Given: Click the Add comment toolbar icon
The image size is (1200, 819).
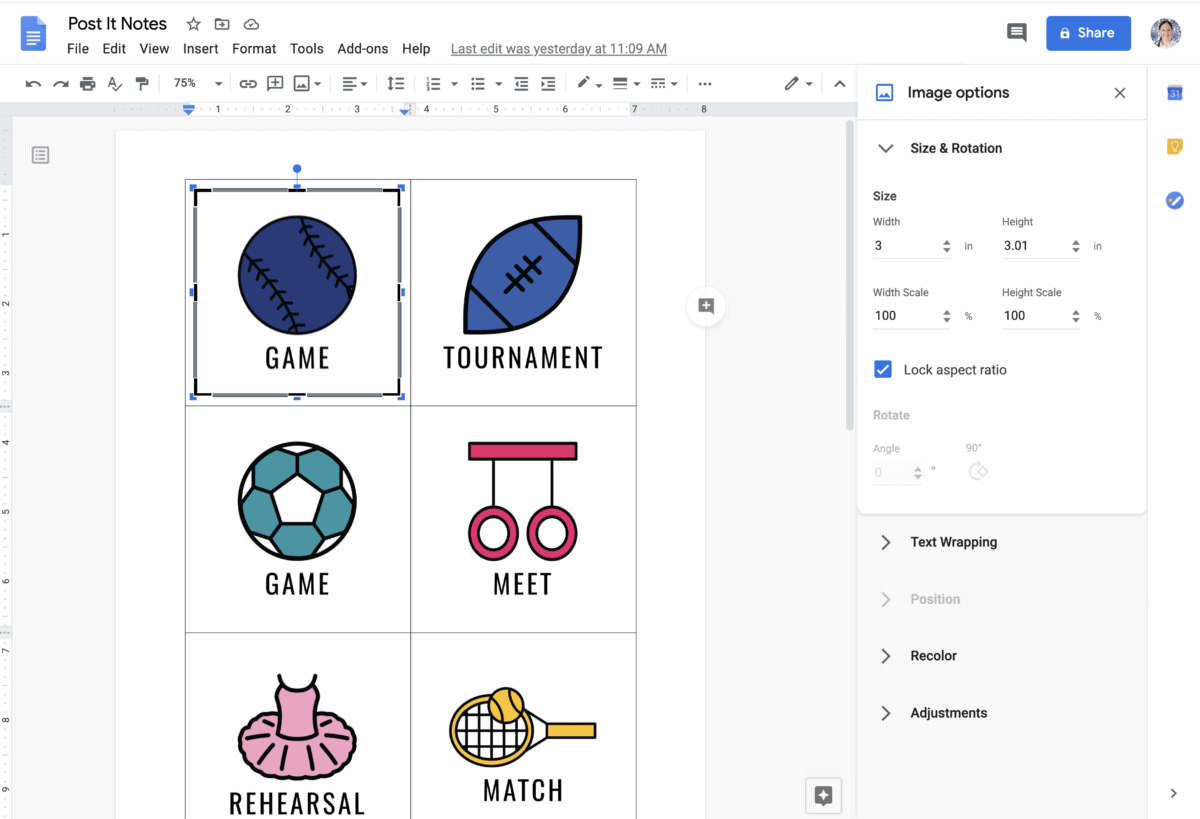Looking at the screenshot, I should click(275, 84).
